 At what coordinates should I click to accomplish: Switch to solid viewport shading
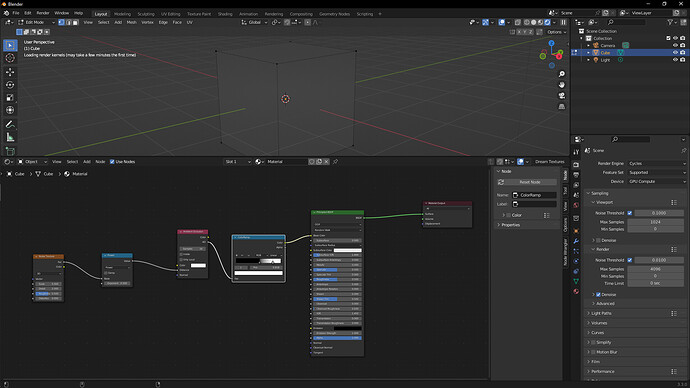coord(533,22)
